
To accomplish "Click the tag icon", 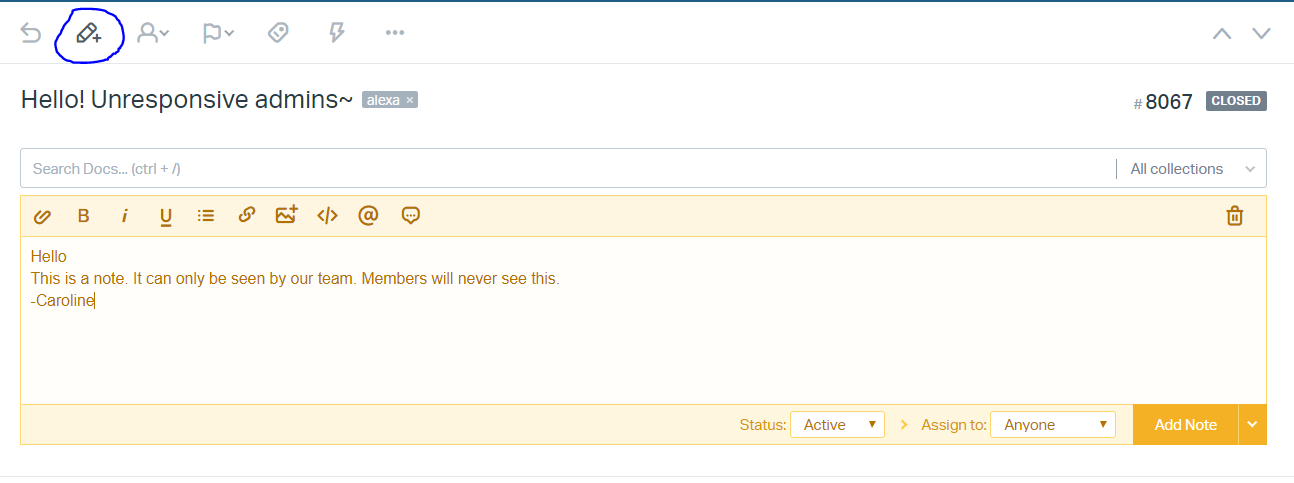I will click(x=279, y=34).
